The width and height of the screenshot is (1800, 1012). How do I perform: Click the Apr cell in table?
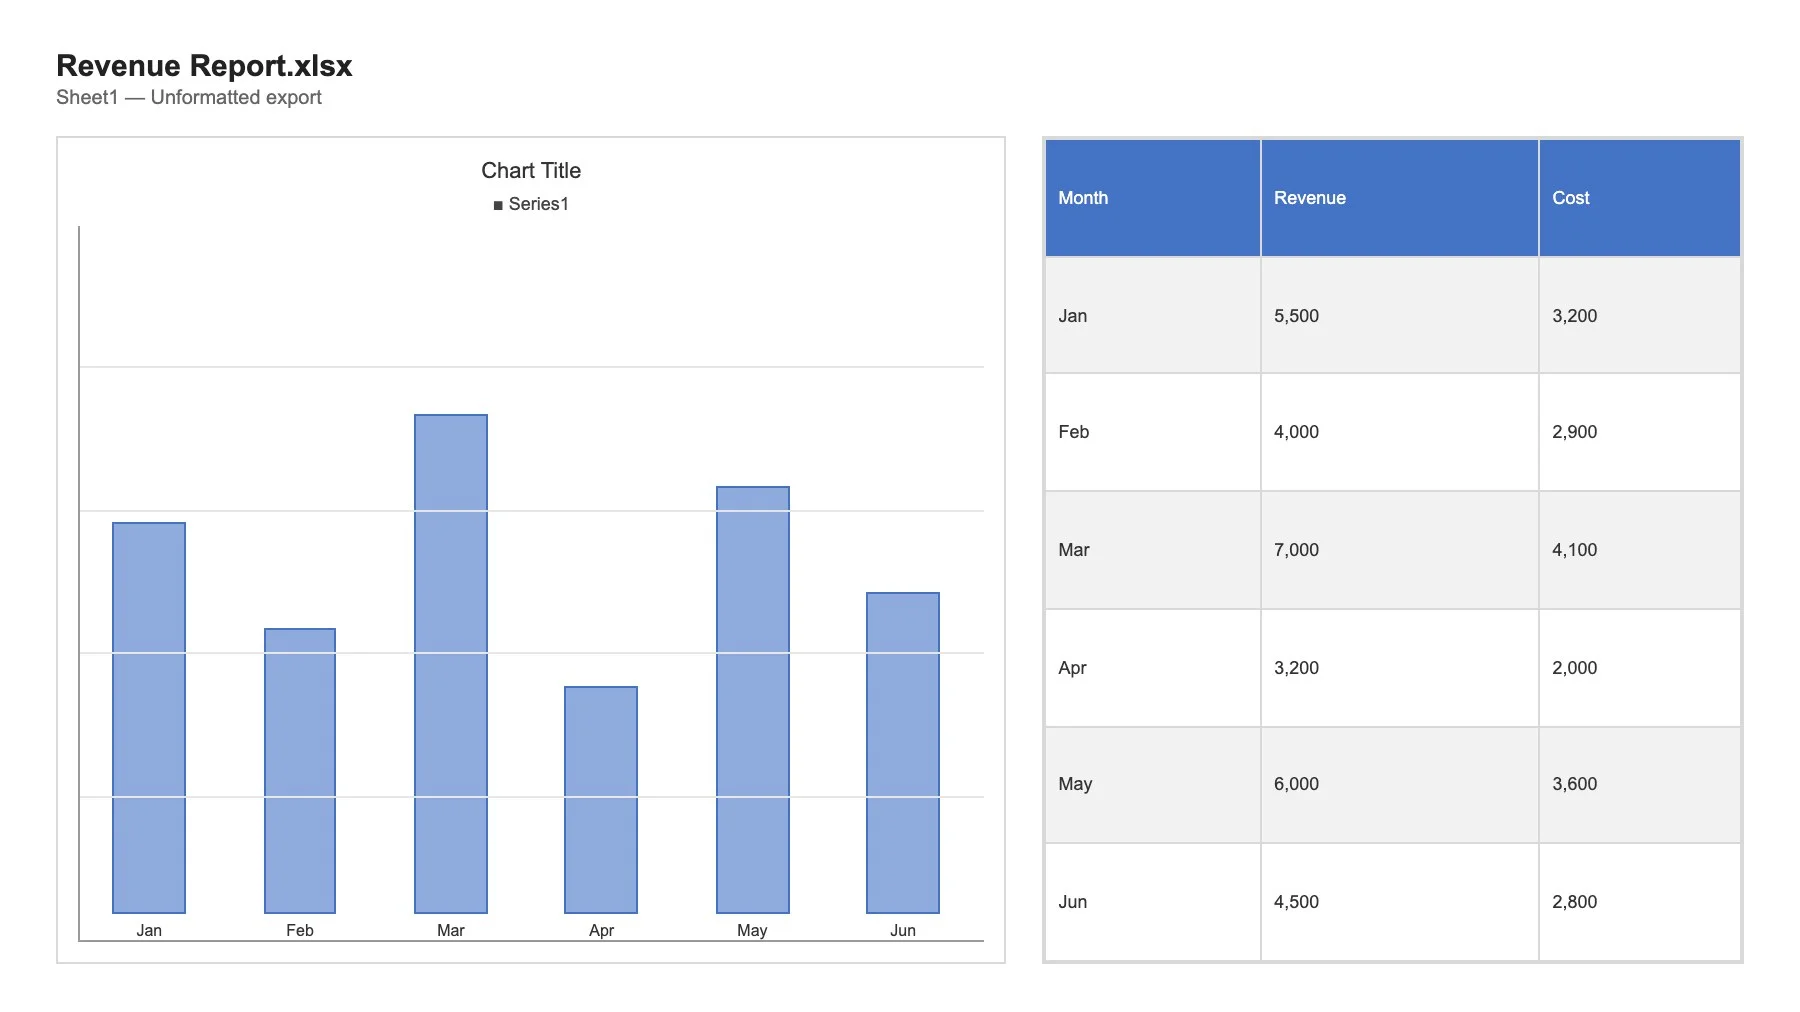(x=1153, y=668)
